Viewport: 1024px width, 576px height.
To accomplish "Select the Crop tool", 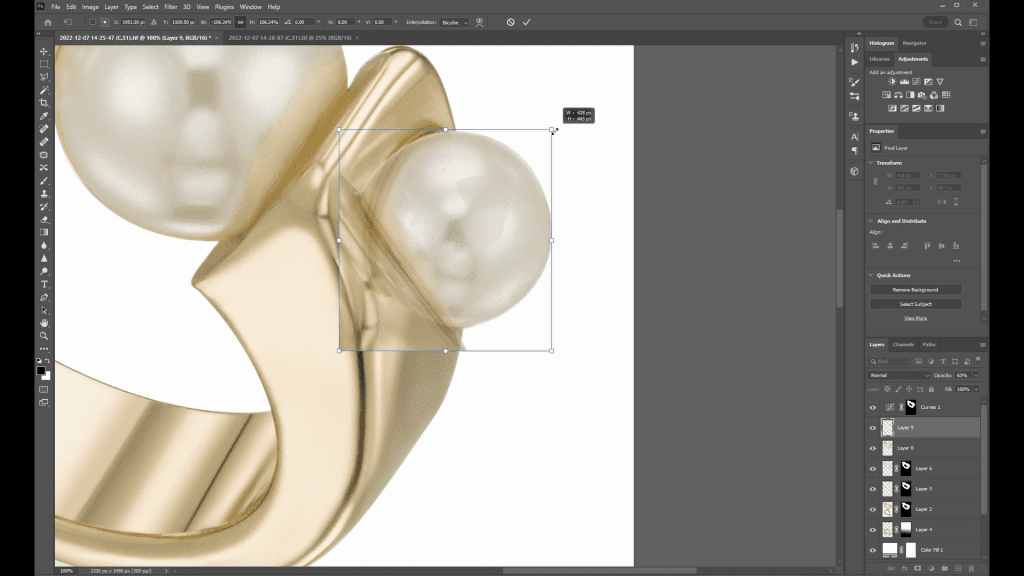I will click(x=44, y=103).
